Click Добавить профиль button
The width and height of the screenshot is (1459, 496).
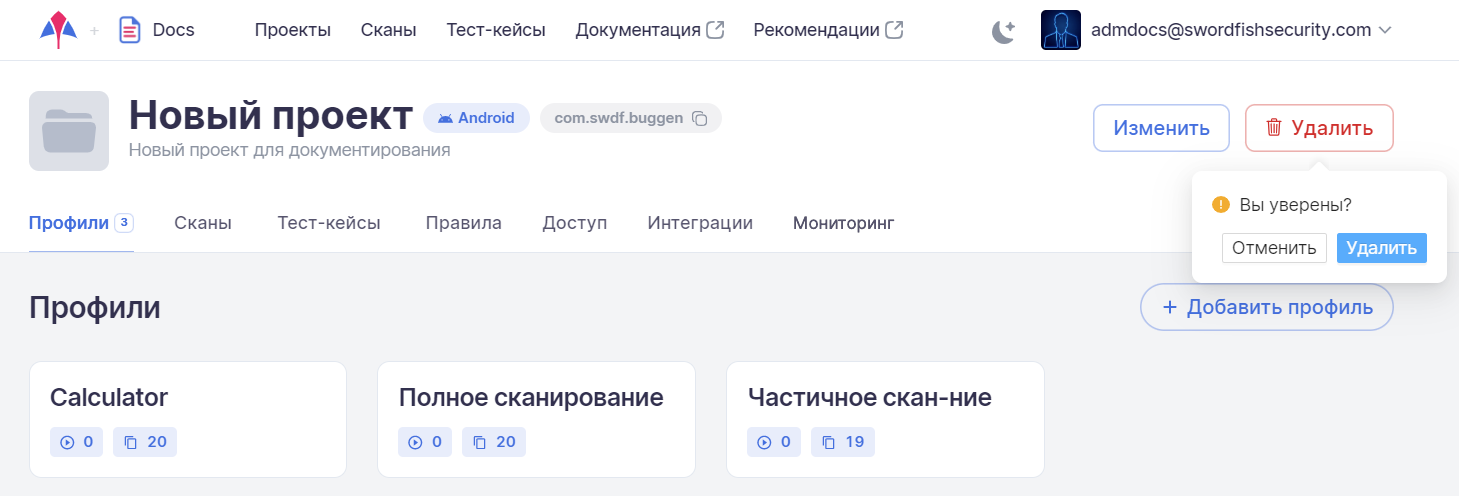tap(1266, 307)
